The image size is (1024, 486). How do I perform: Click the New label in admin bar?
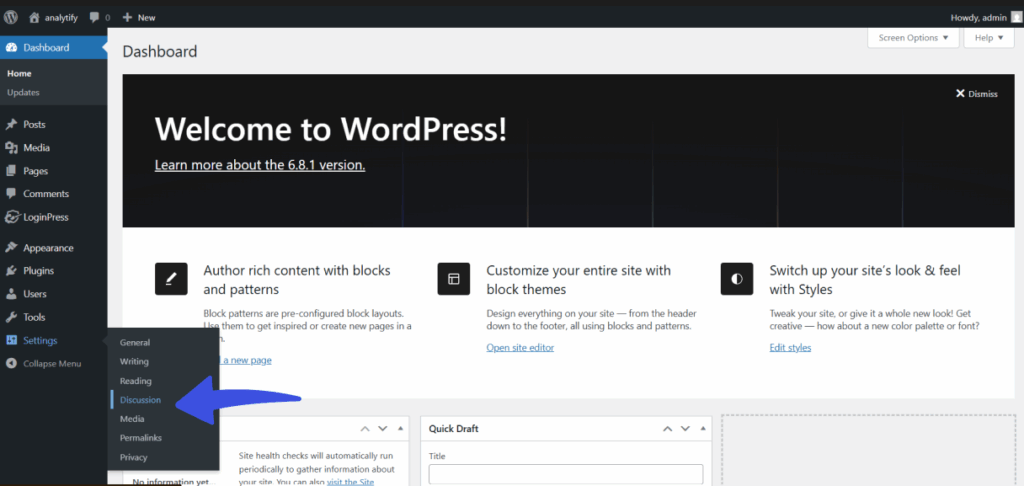(x=146, y=18)
